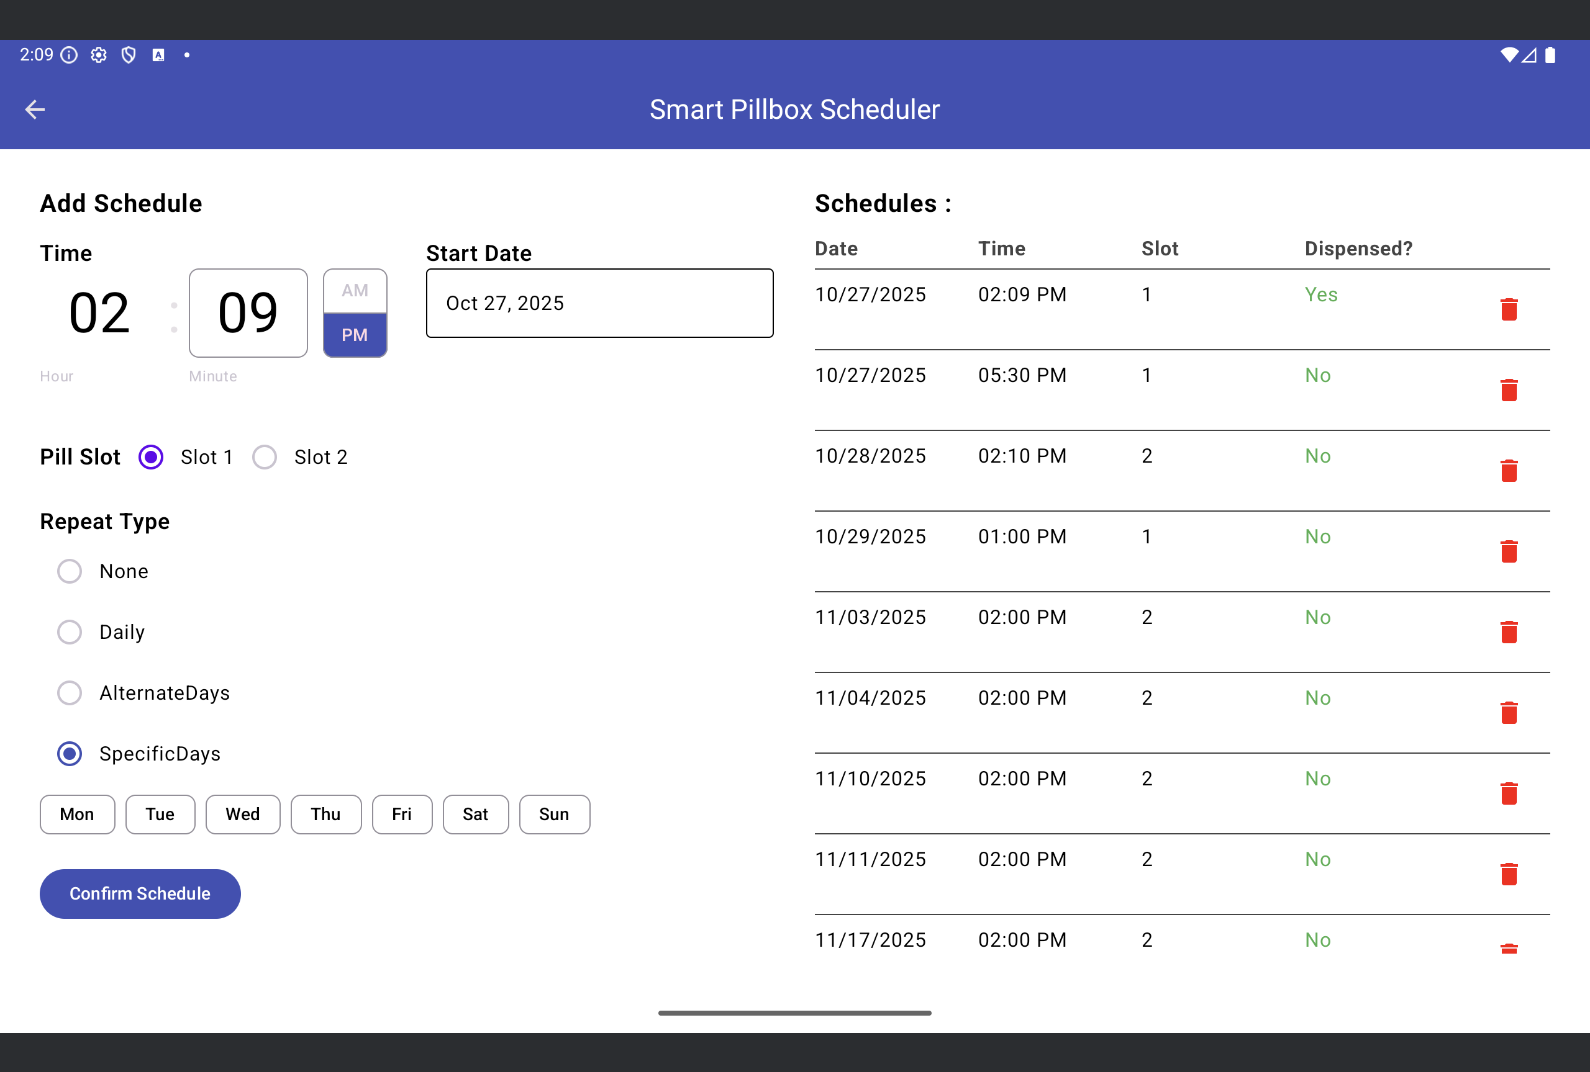
Task: Click the 11/17/2025 date cell
Action: (x=871, y=940)
